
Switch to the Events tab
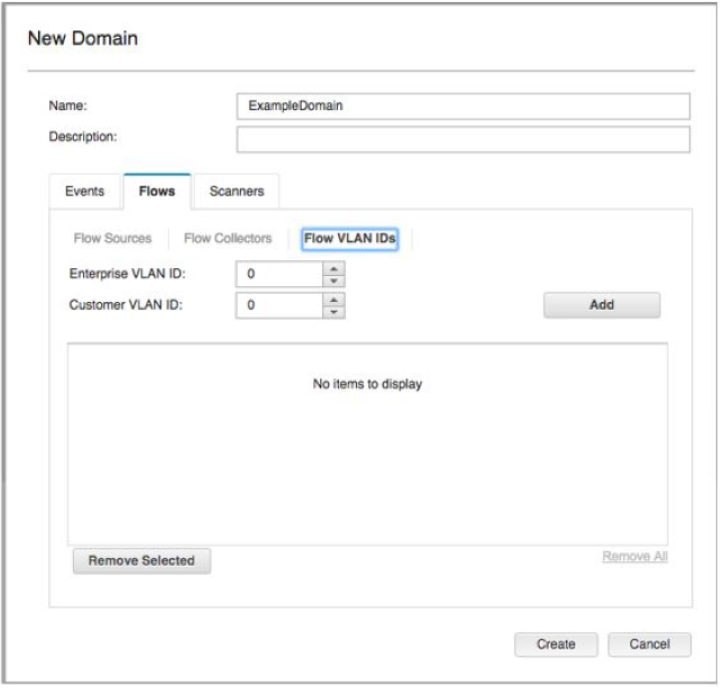(x=84, y=191)
